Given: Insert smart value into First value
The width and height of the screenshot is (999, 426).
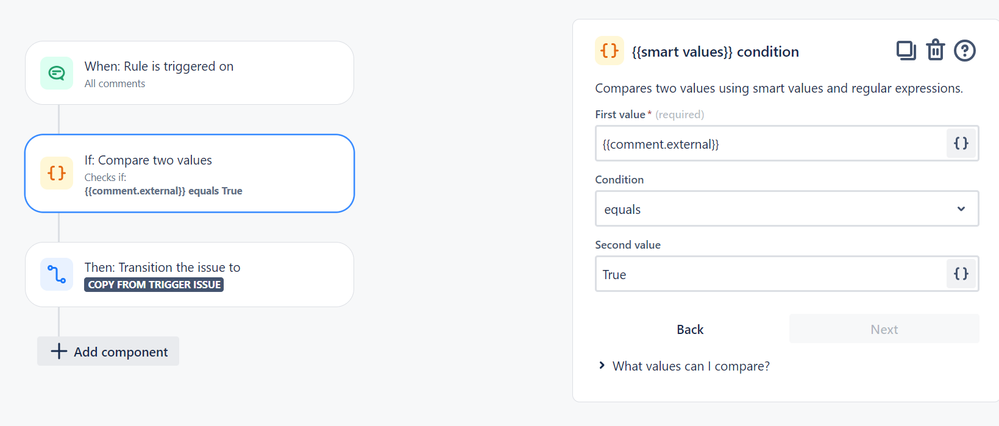Looking at the screenshot, I should tap(960, 144).
